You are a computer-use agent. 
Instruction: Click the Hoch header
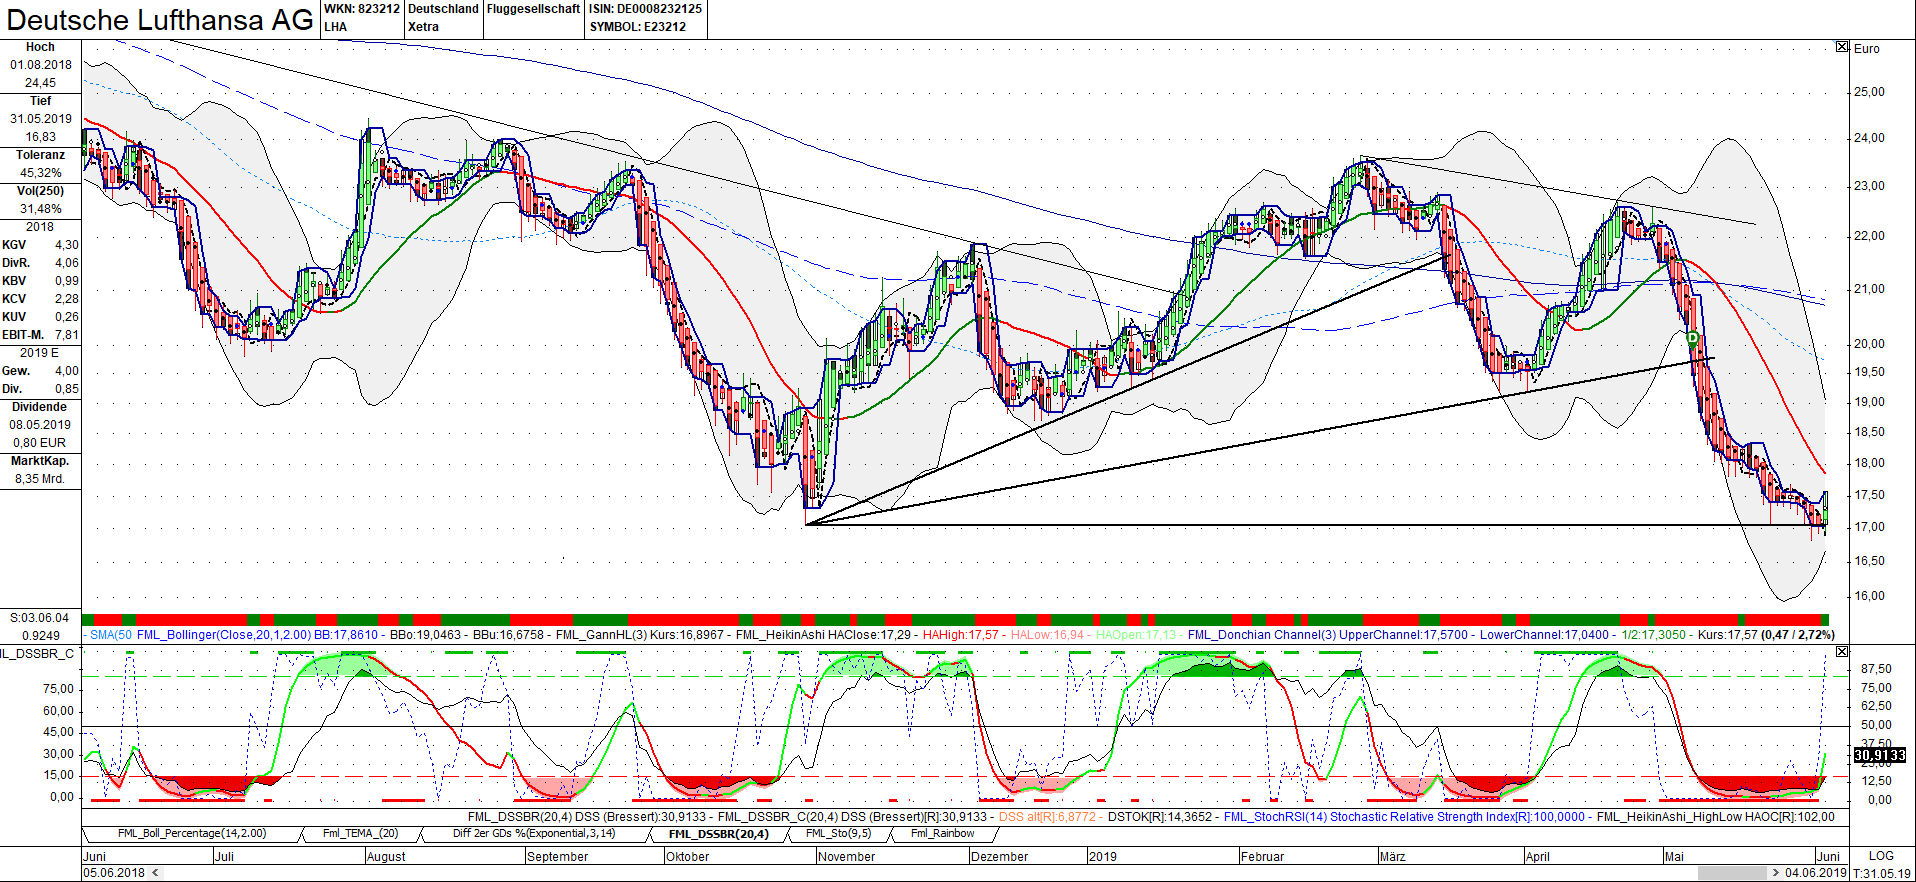(x=40, y=47)
